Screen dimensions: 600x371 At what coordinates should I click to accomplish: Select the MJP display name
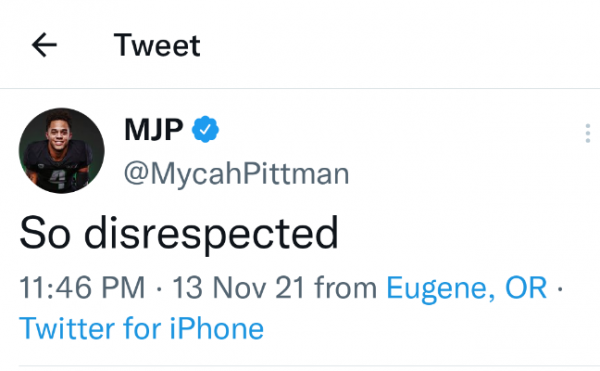coord(154,130)
